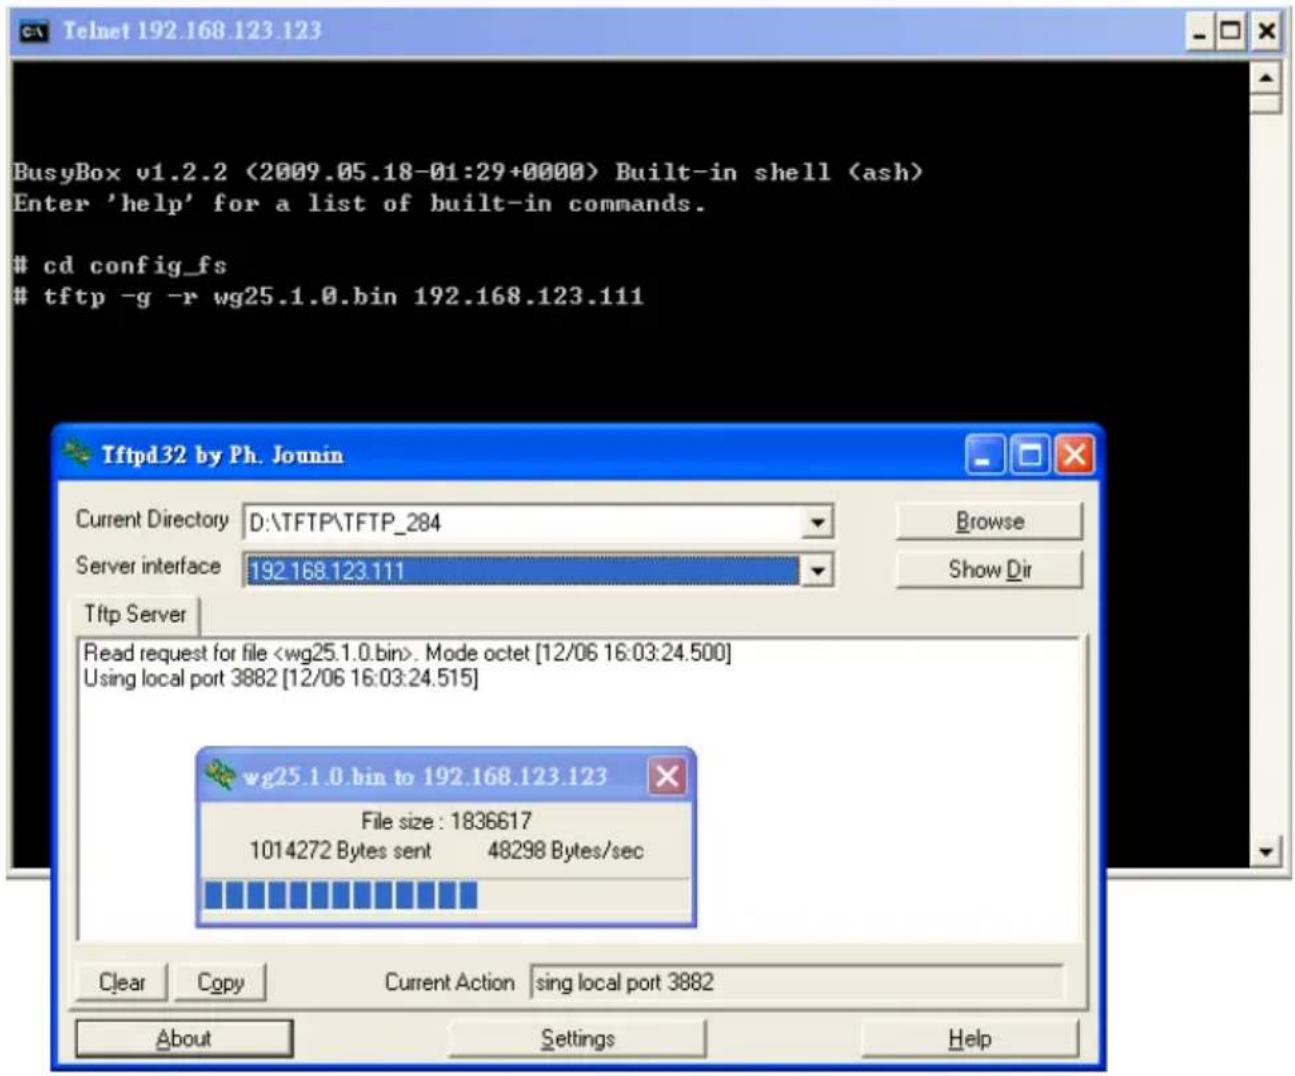Click the '48298 Bytes/sec' text
The width and height of the screenshot is (1295, 1076).
click(x=565, y=851)
